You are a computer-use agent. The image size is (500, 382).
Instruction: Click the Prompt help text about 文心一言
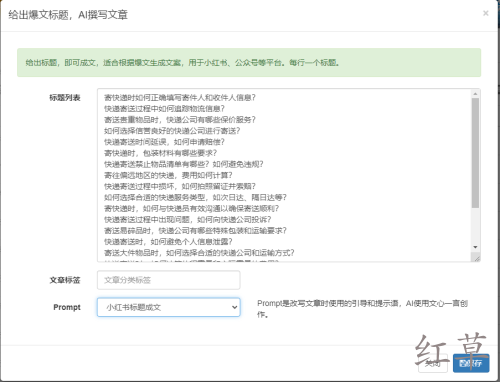tap(363, 309)
